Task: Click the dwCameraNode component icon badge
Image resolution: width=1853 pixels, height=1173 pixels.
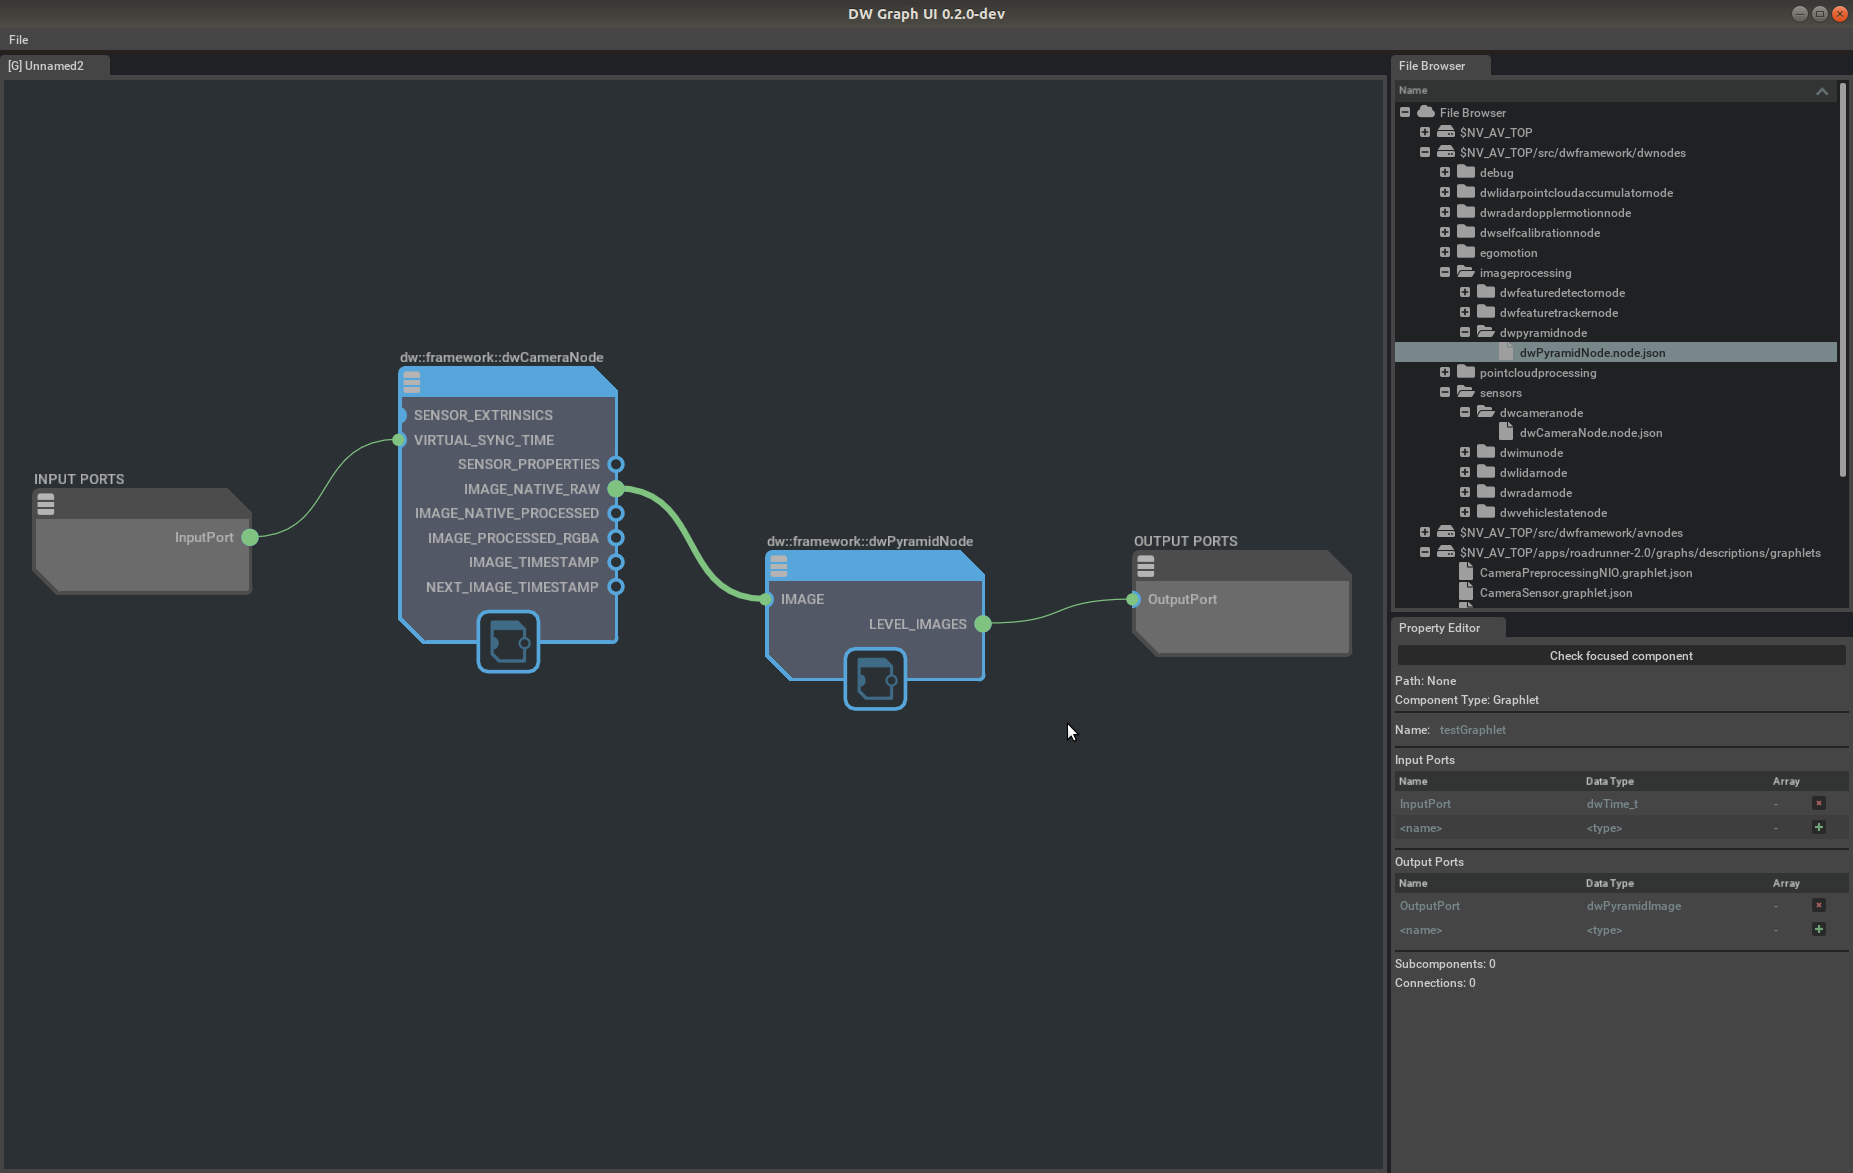Action: click(508, 642)
